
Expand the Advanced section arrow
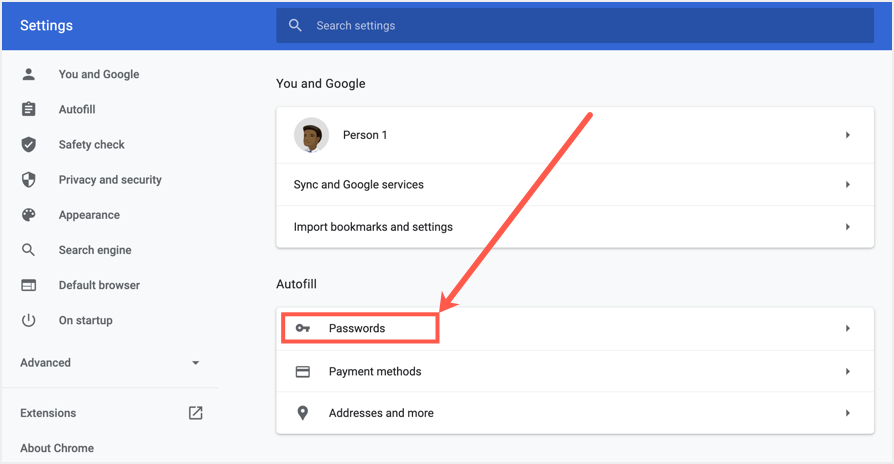tap(196, 363)
